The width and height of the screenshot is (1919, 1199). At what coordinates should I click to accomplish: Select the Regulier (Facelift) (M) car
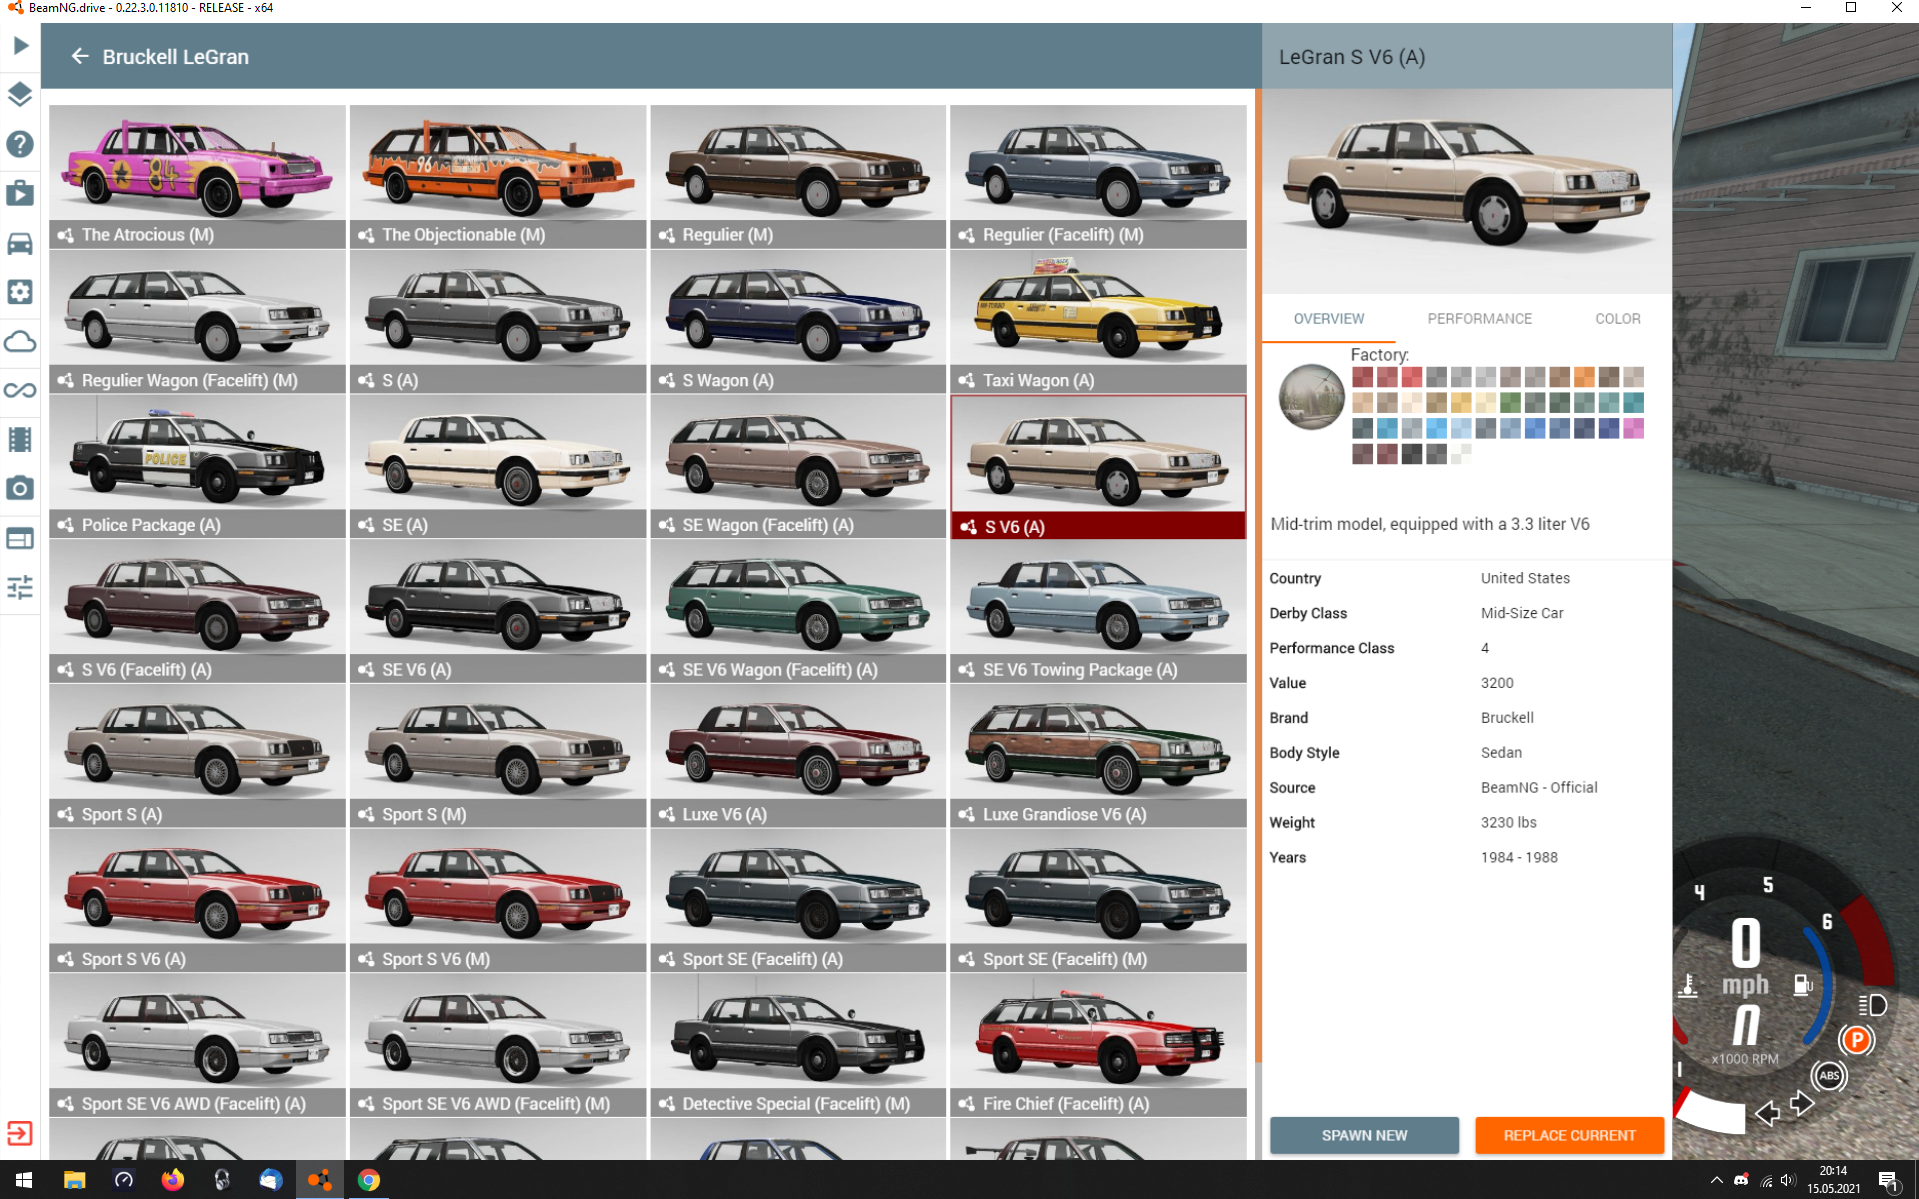[1098, 176]
